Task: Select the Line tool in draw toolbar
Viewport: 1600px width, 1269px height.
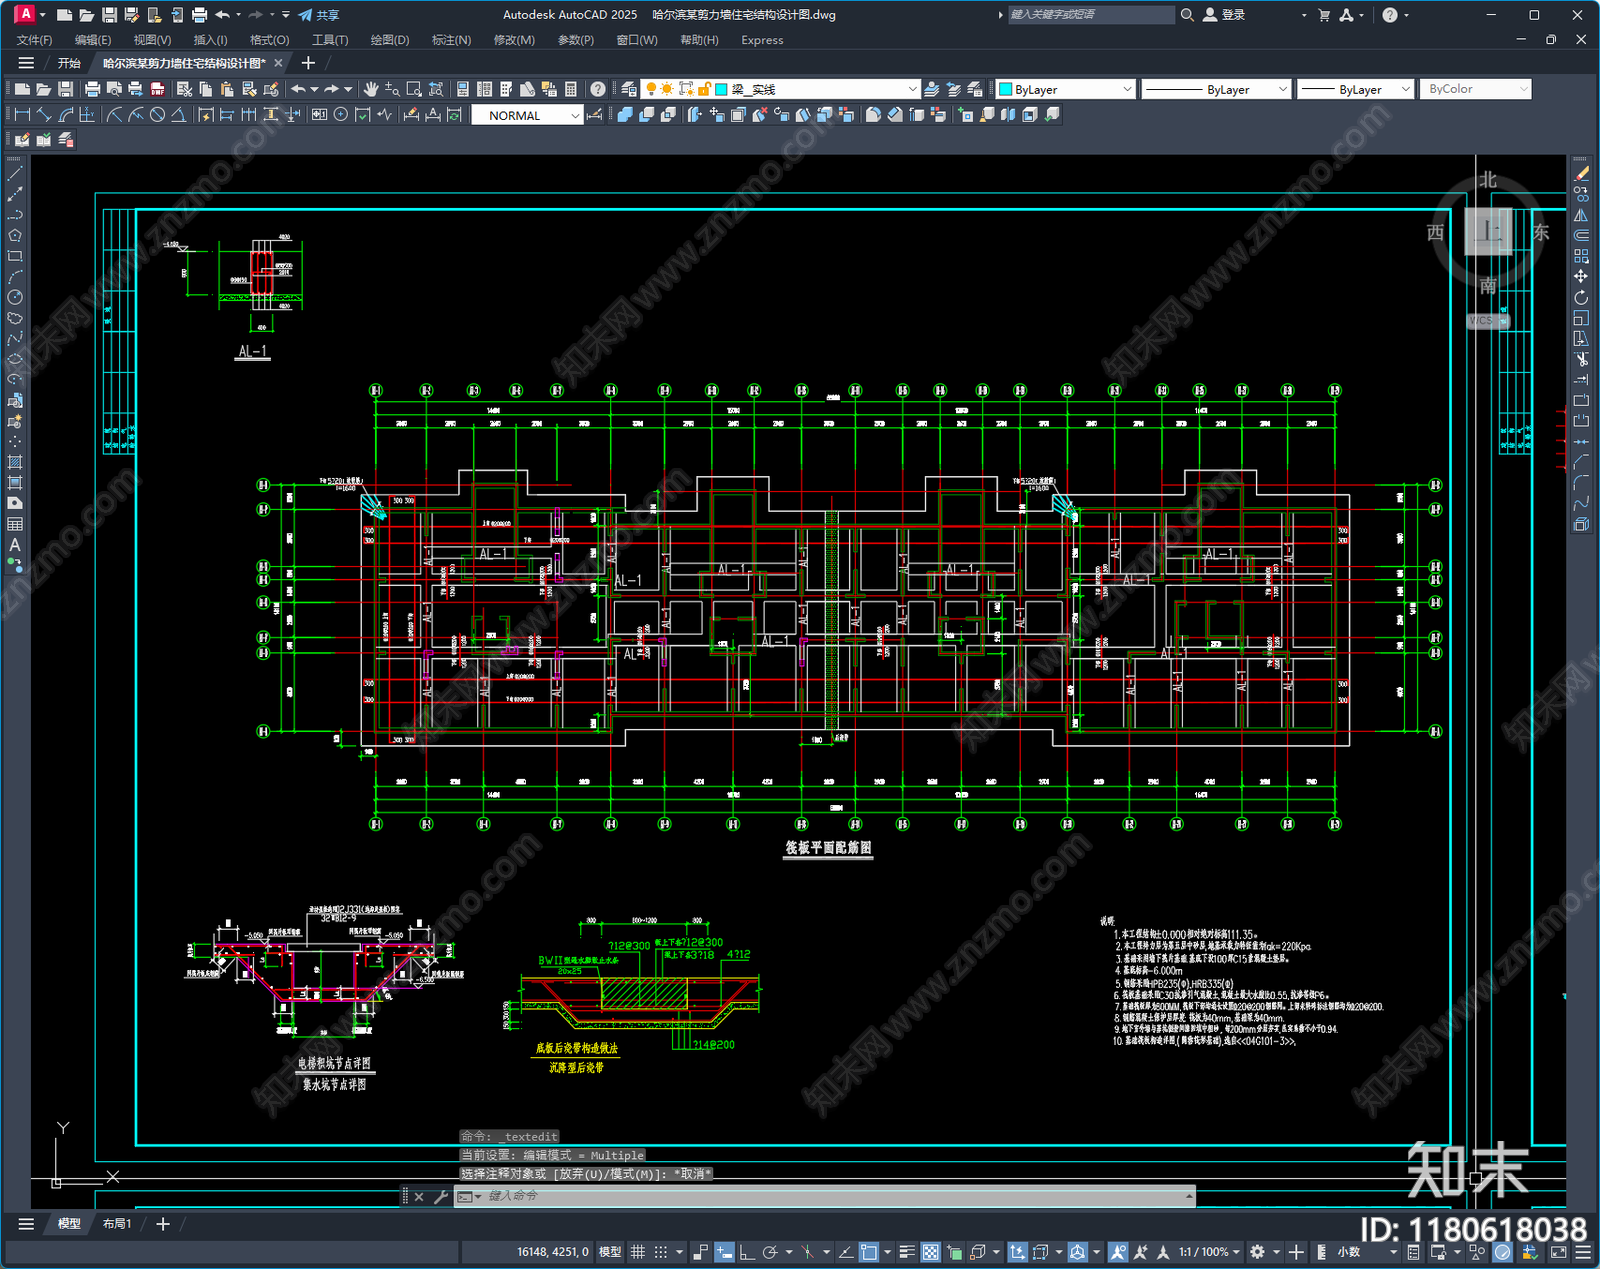Action: click(x=15, y=174)
